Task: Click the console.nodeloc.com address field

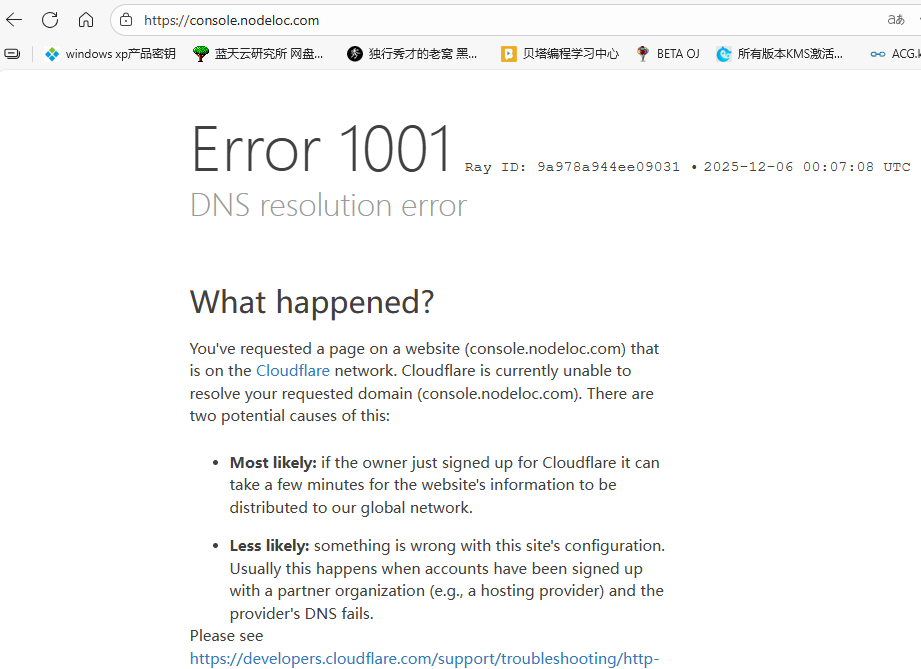Action: pos(400,20)
